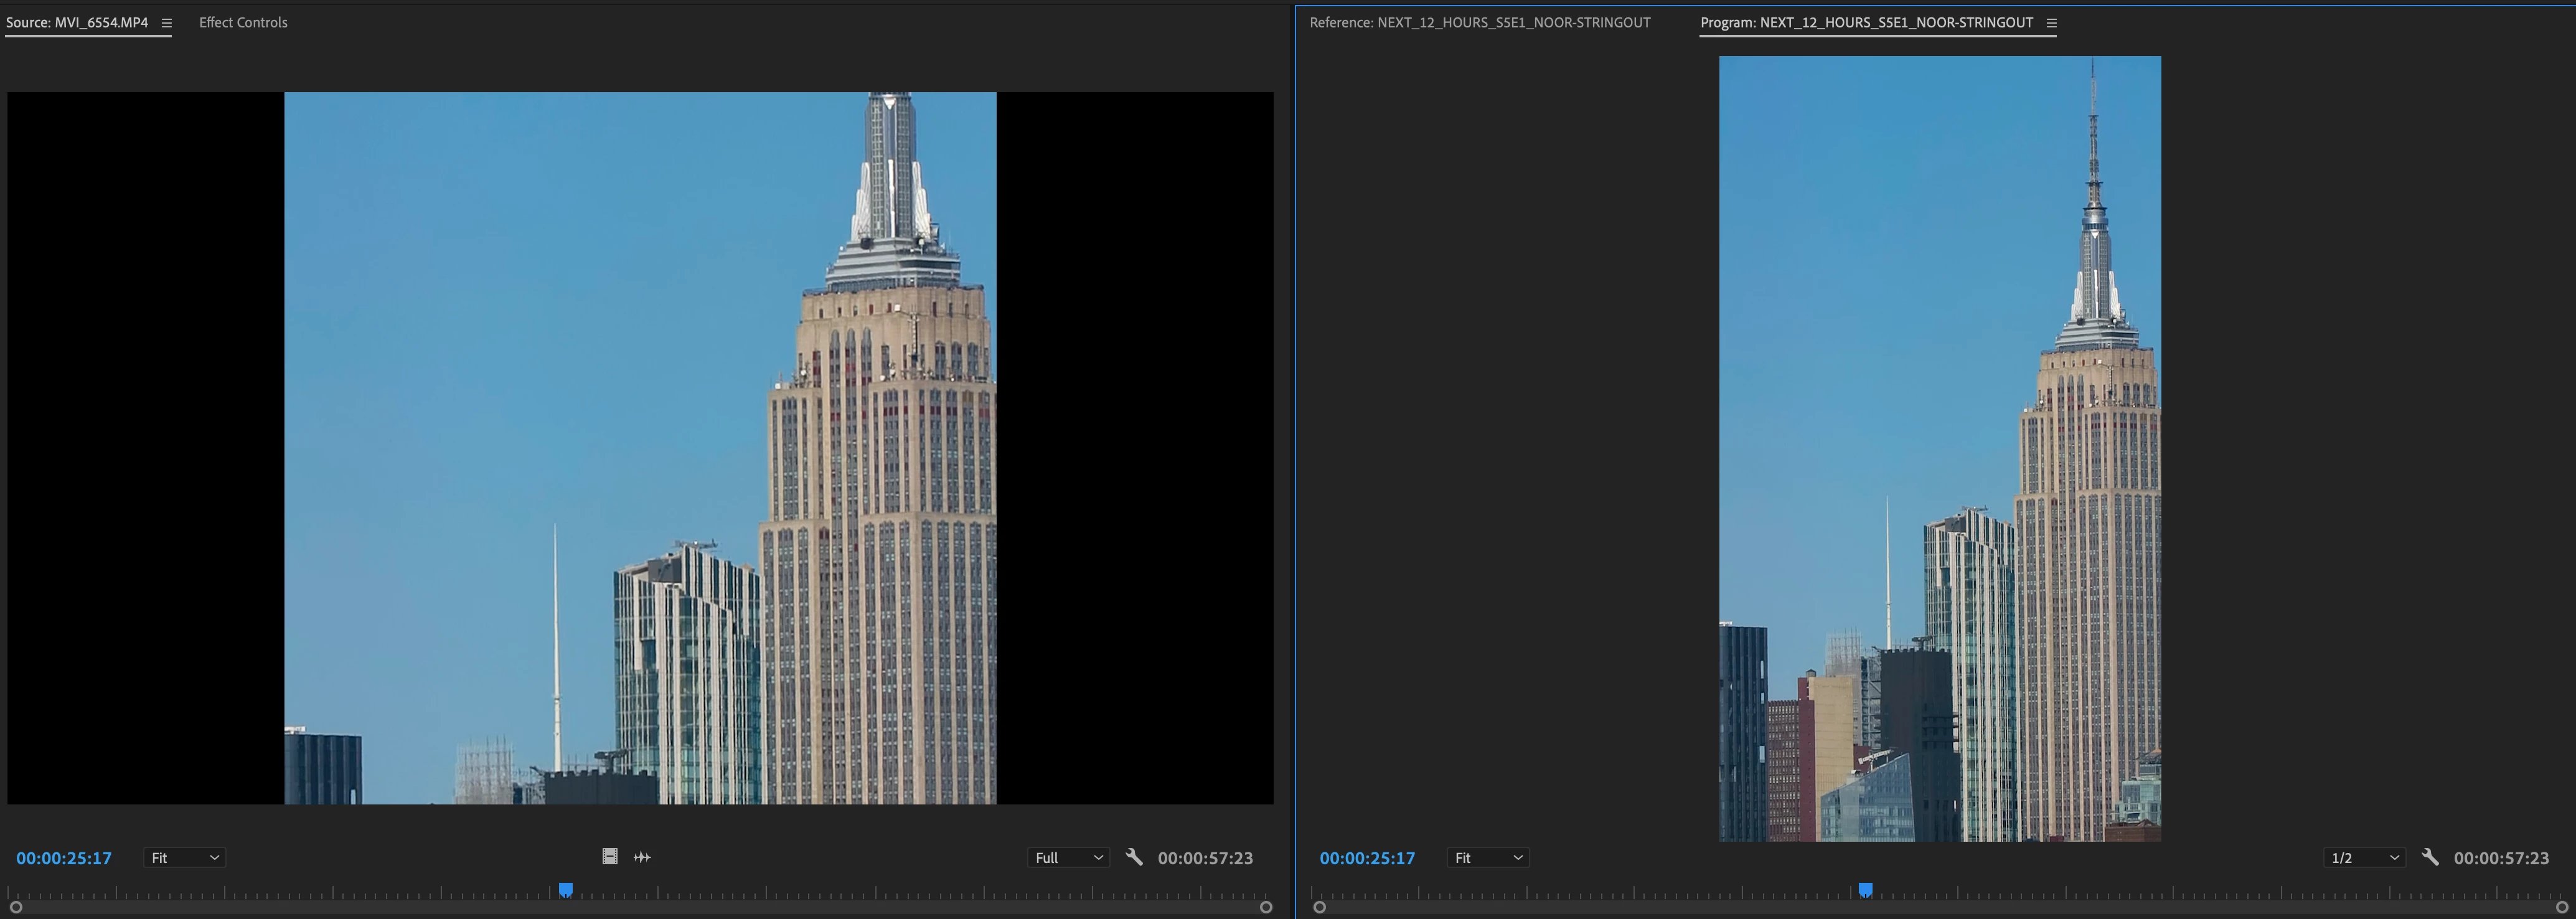This screenshot has height=919, width=2576.
Task: Click the Source monitor blue playhead
Action: click(x=566, y=889)
